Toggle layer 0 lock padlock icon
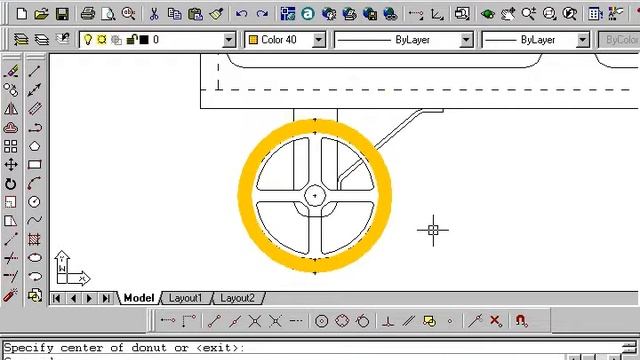 [x=131, y=40]
